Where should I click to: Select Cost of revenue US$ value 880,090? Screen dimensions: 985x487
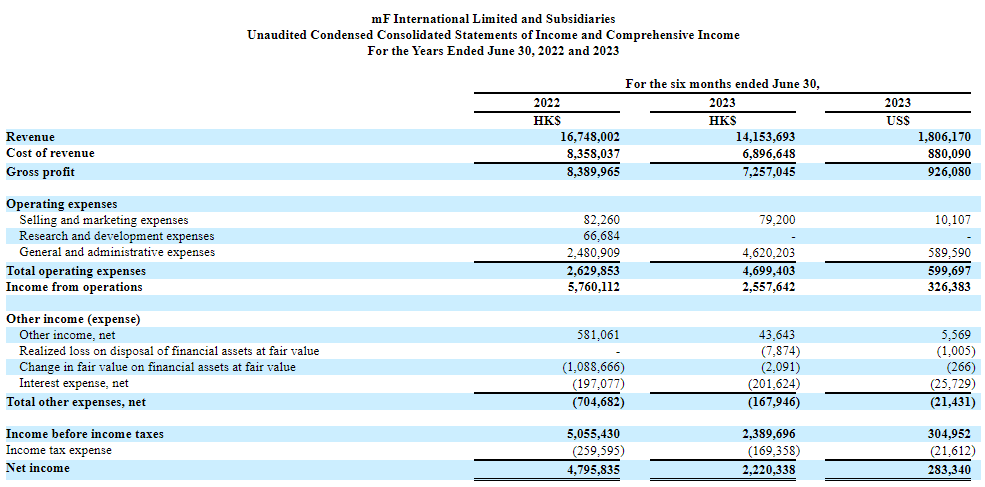948,153
